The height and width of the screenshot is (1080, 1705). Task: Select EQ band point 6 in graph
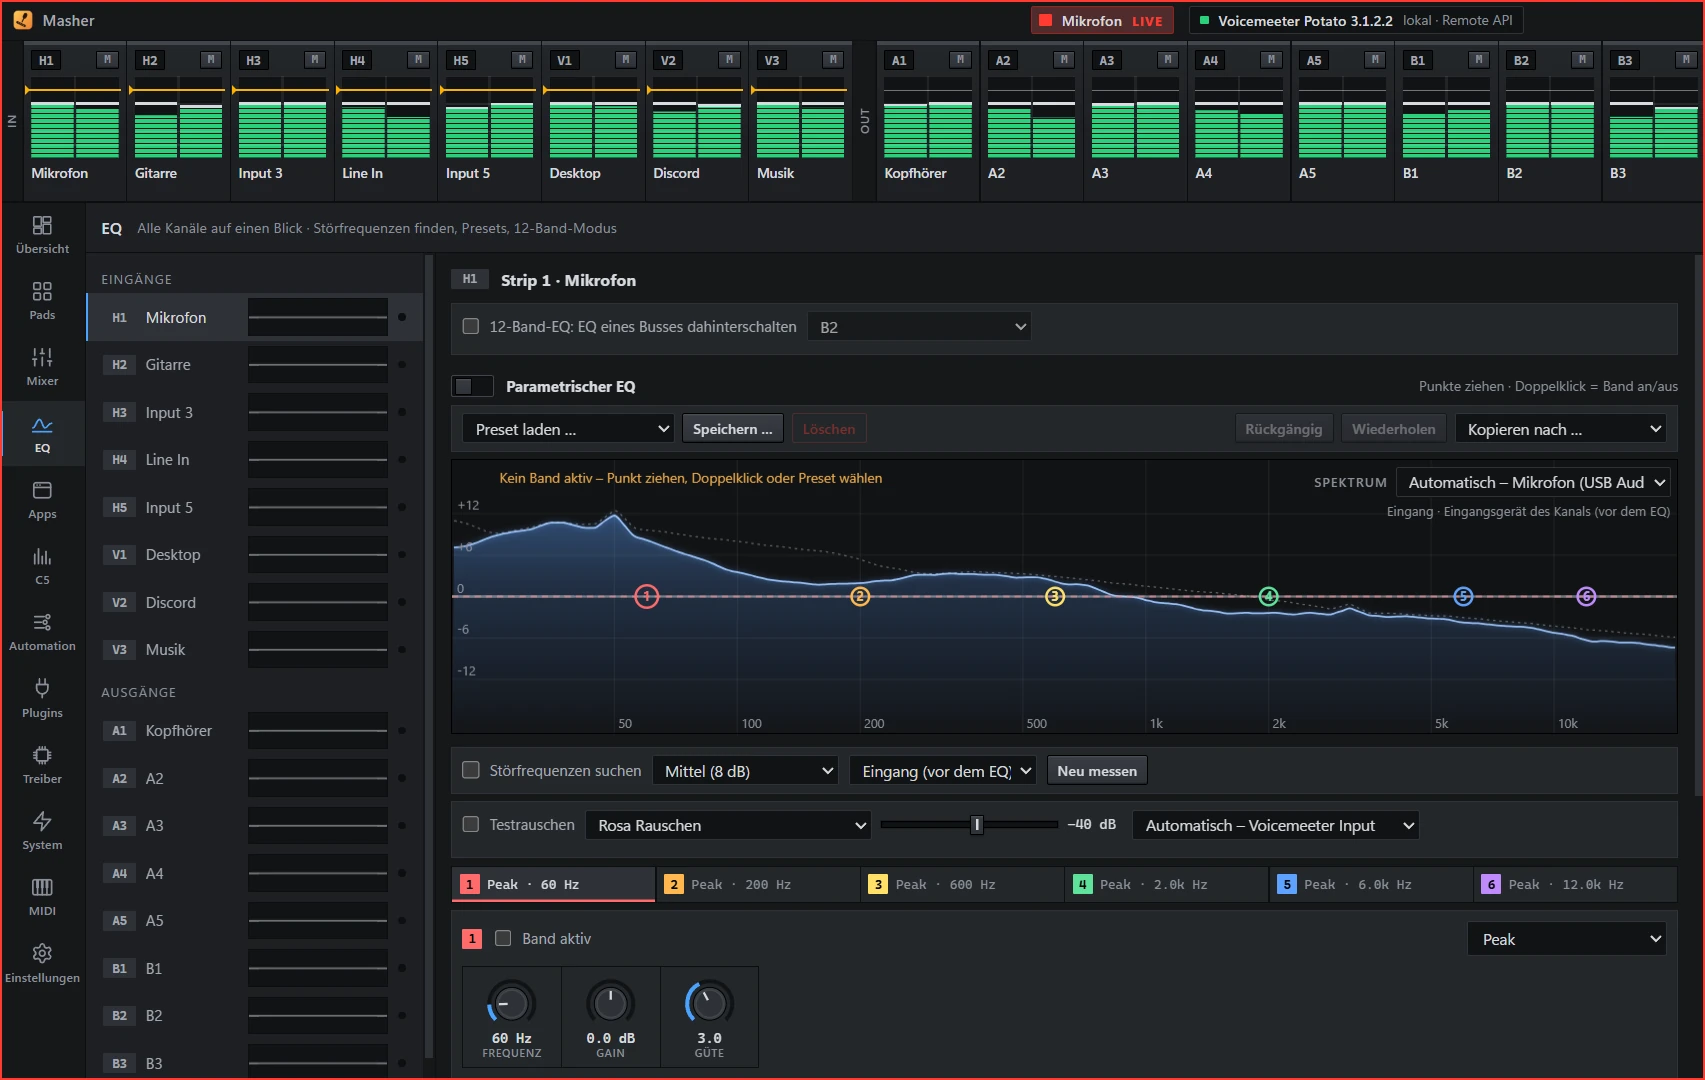pos(1586,596)
